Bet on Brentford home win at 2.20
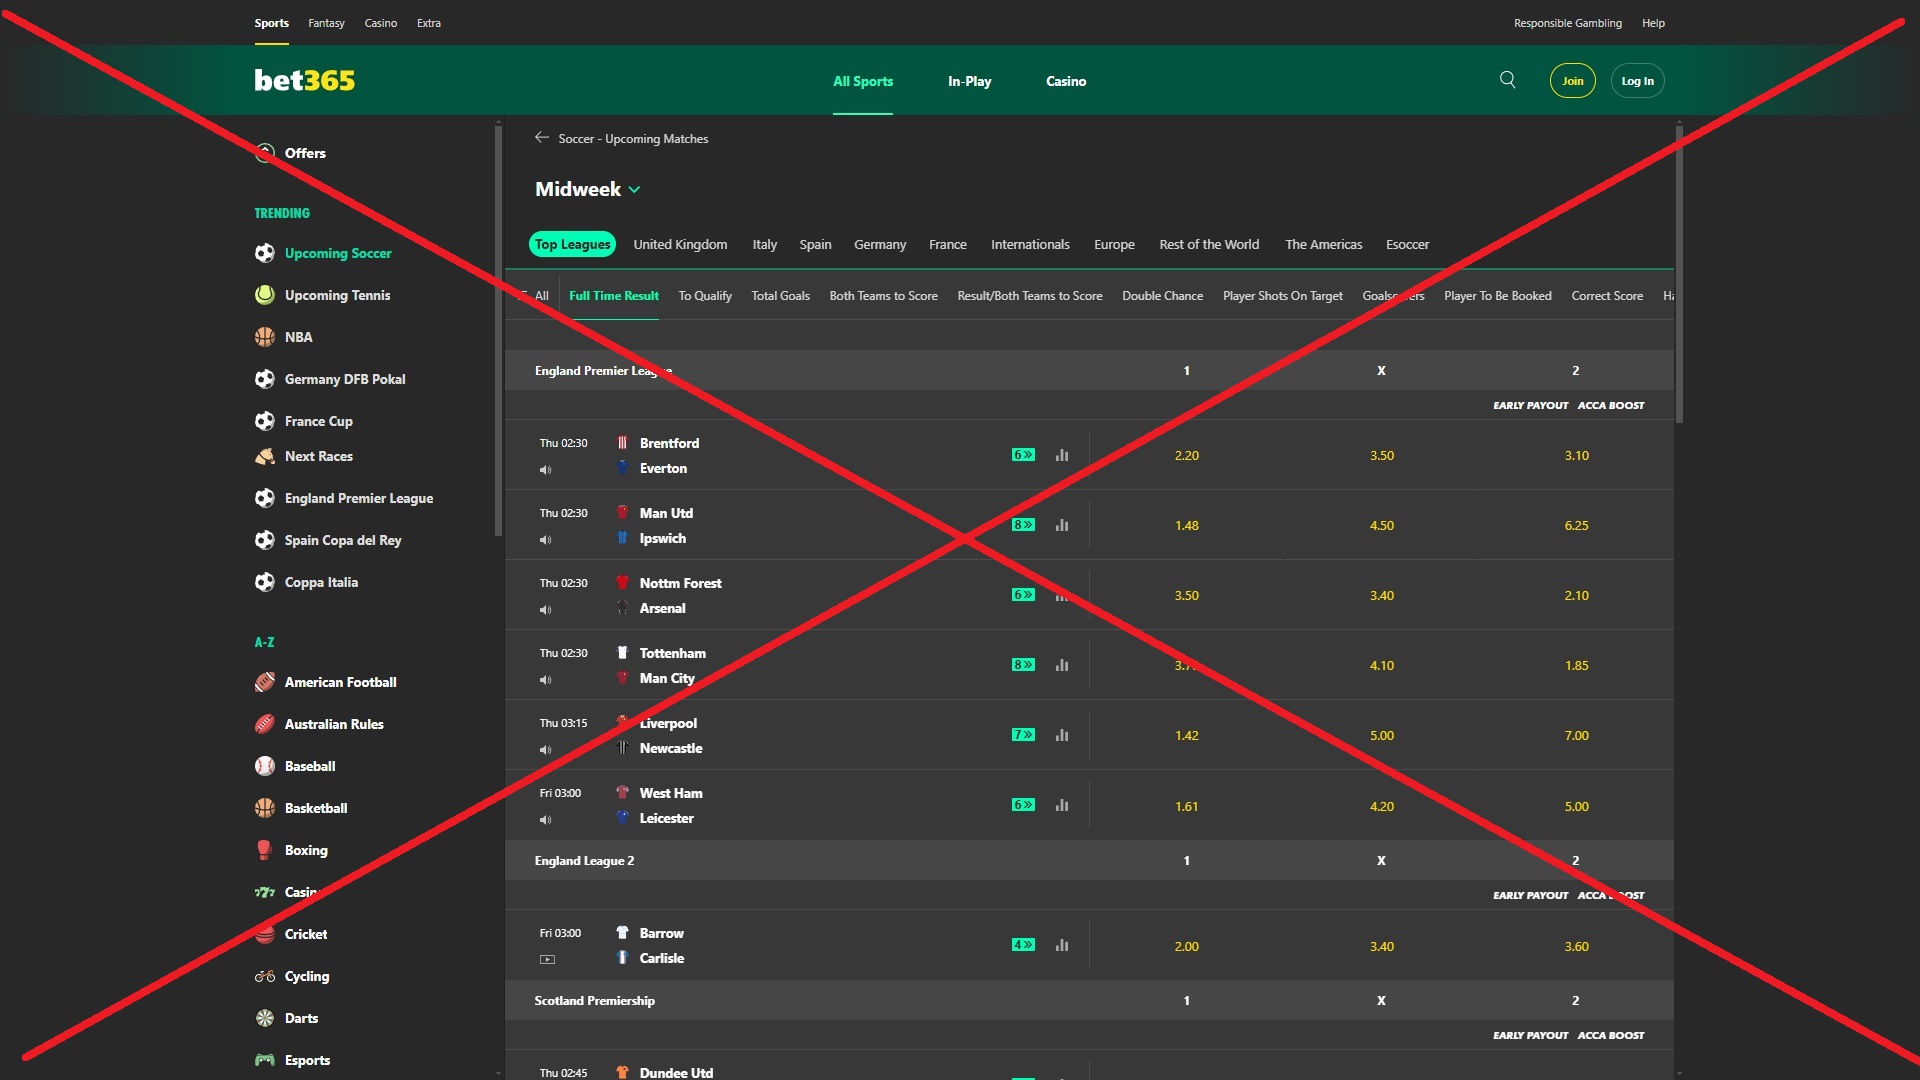The height and width of the screenshot is (1080, 1920). pos(1186,455)
